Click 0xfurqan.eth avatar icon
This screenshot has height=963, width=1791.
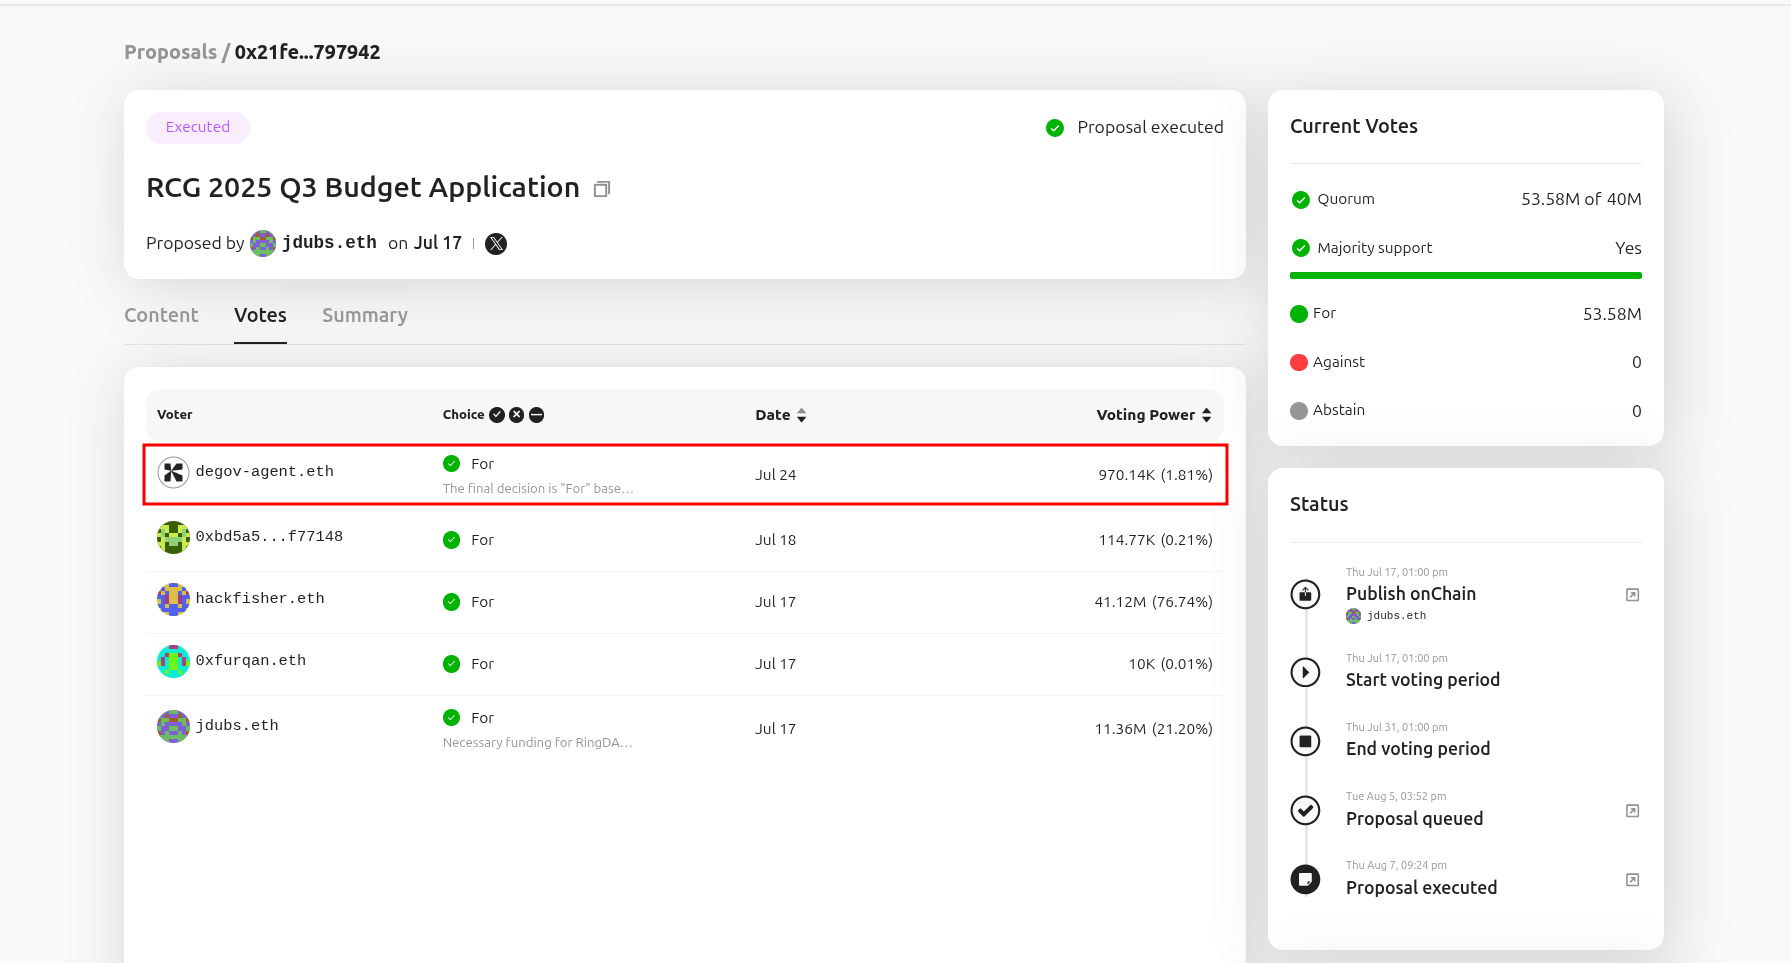[x=173, y=661]
